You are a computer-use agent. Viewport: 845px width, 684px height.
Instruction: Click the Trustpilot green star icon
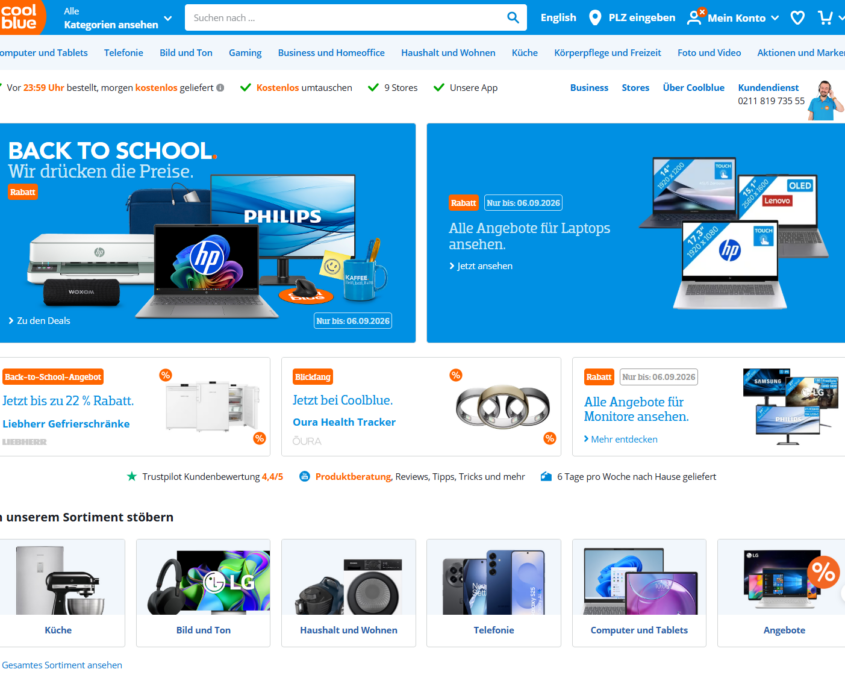pyautogui.click(x=131, y=476)
